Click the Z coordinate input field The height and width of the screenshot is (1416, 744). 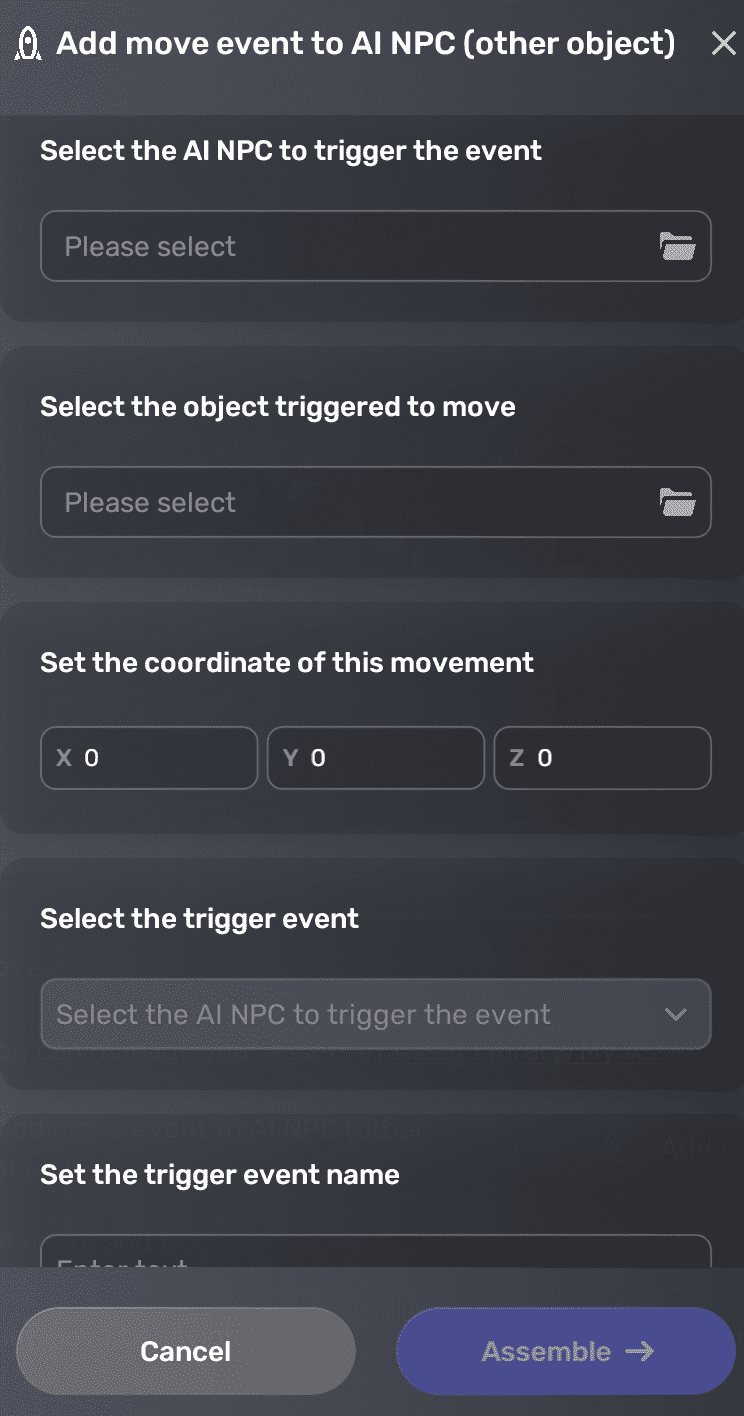[602, 758]
